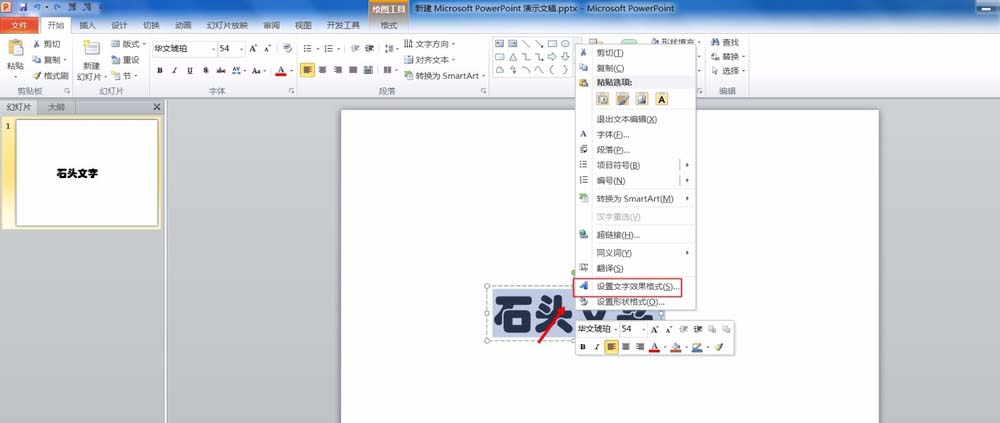This screenshot has height=423, width=1000.
Task: Select the right arrow block shape
Action: click(x=552, y=57)
